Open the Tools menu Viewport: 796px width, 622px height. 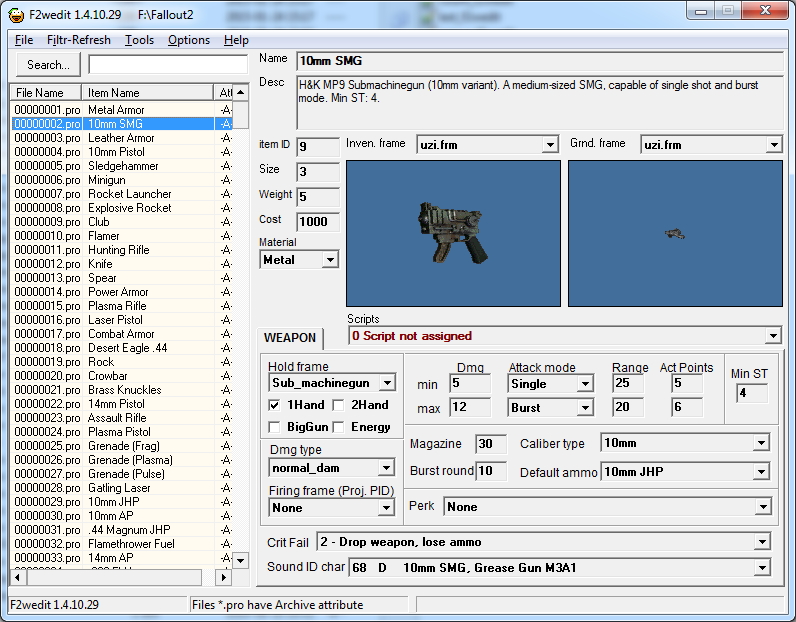(139, 40)
